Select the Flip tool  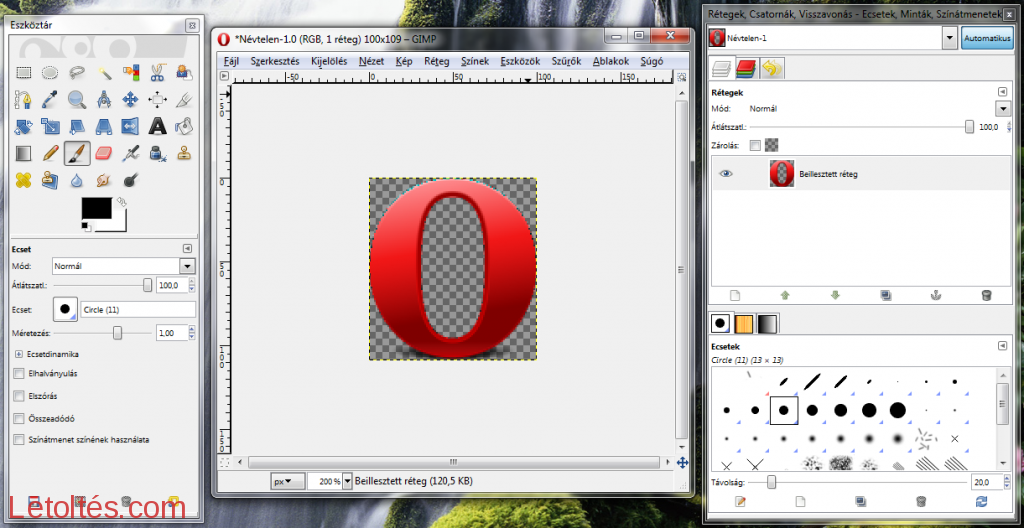131,126
